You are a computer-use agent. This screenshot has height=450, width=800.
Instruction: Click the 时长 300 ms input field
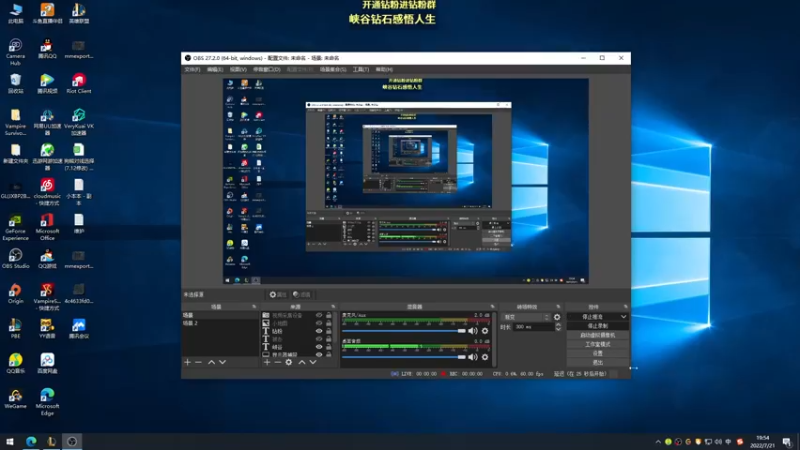[533, 327]
